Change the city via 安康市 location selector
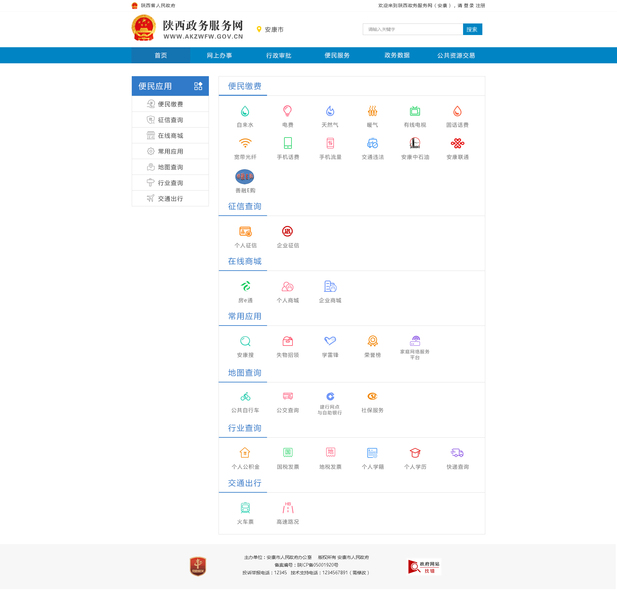Image resolution: width=617 pixels, height=600 pixels. 270,30
